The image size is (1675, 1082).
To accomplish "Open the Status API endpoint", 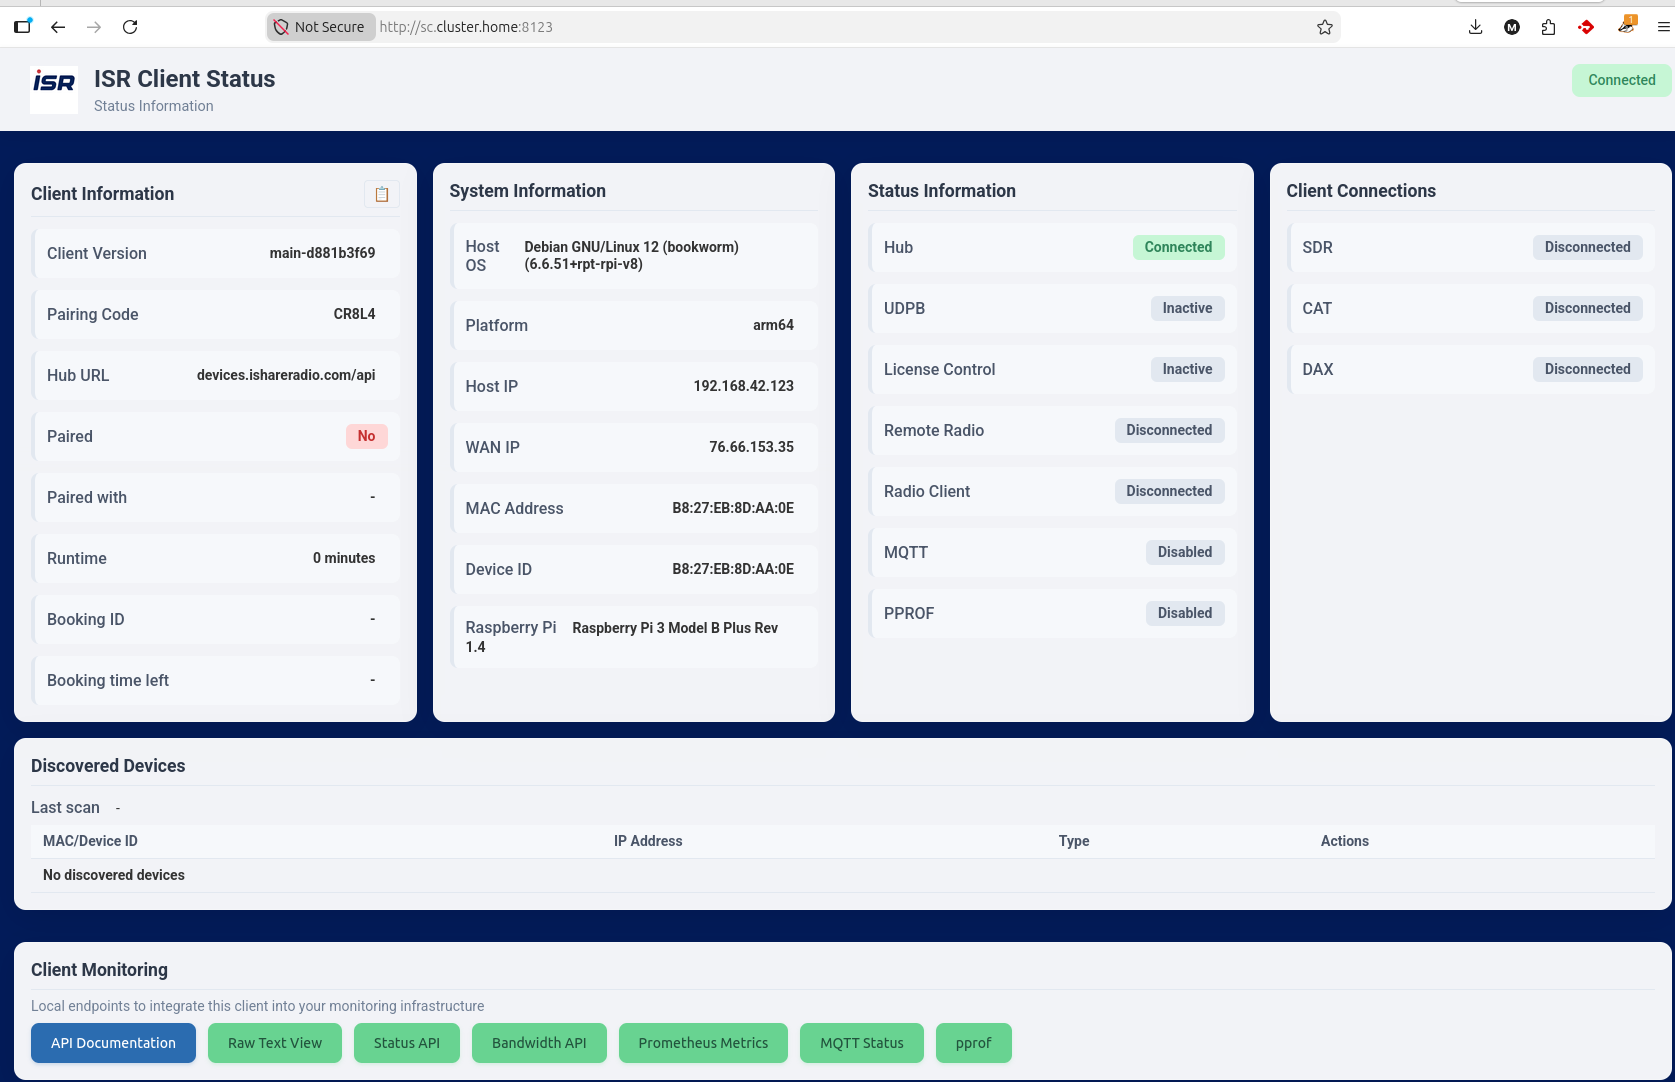I will pyautogui.click(x=407, y=1043).
